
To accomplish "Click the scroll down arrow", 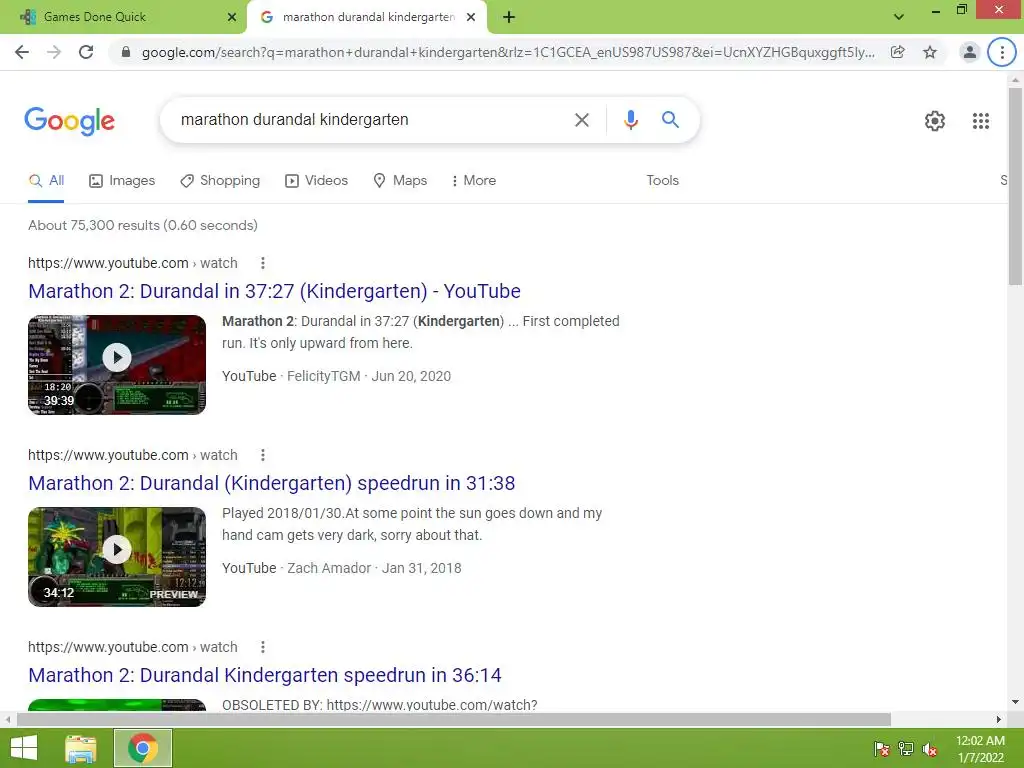I will 1015,703.
